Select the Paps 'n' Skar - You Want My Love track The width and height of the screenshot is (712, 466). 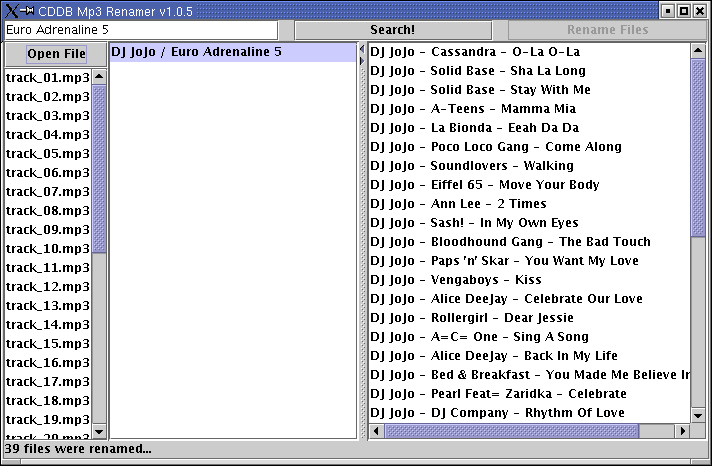[x=529, y=261]
